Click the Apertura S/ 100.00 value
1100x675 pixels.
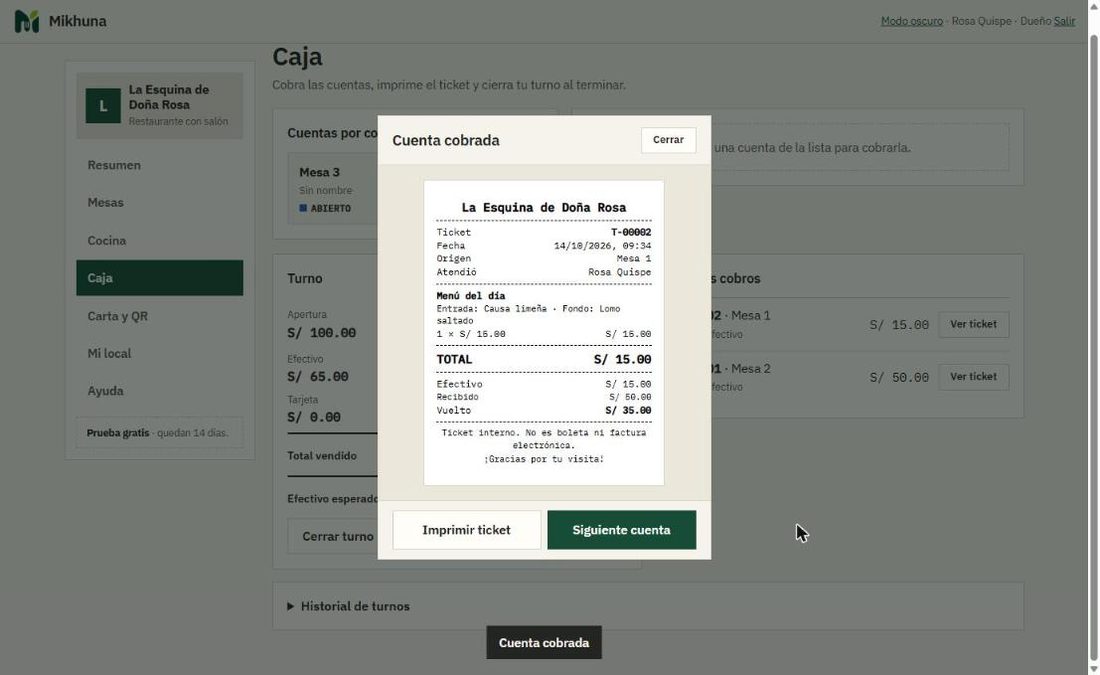coord(321,333)
